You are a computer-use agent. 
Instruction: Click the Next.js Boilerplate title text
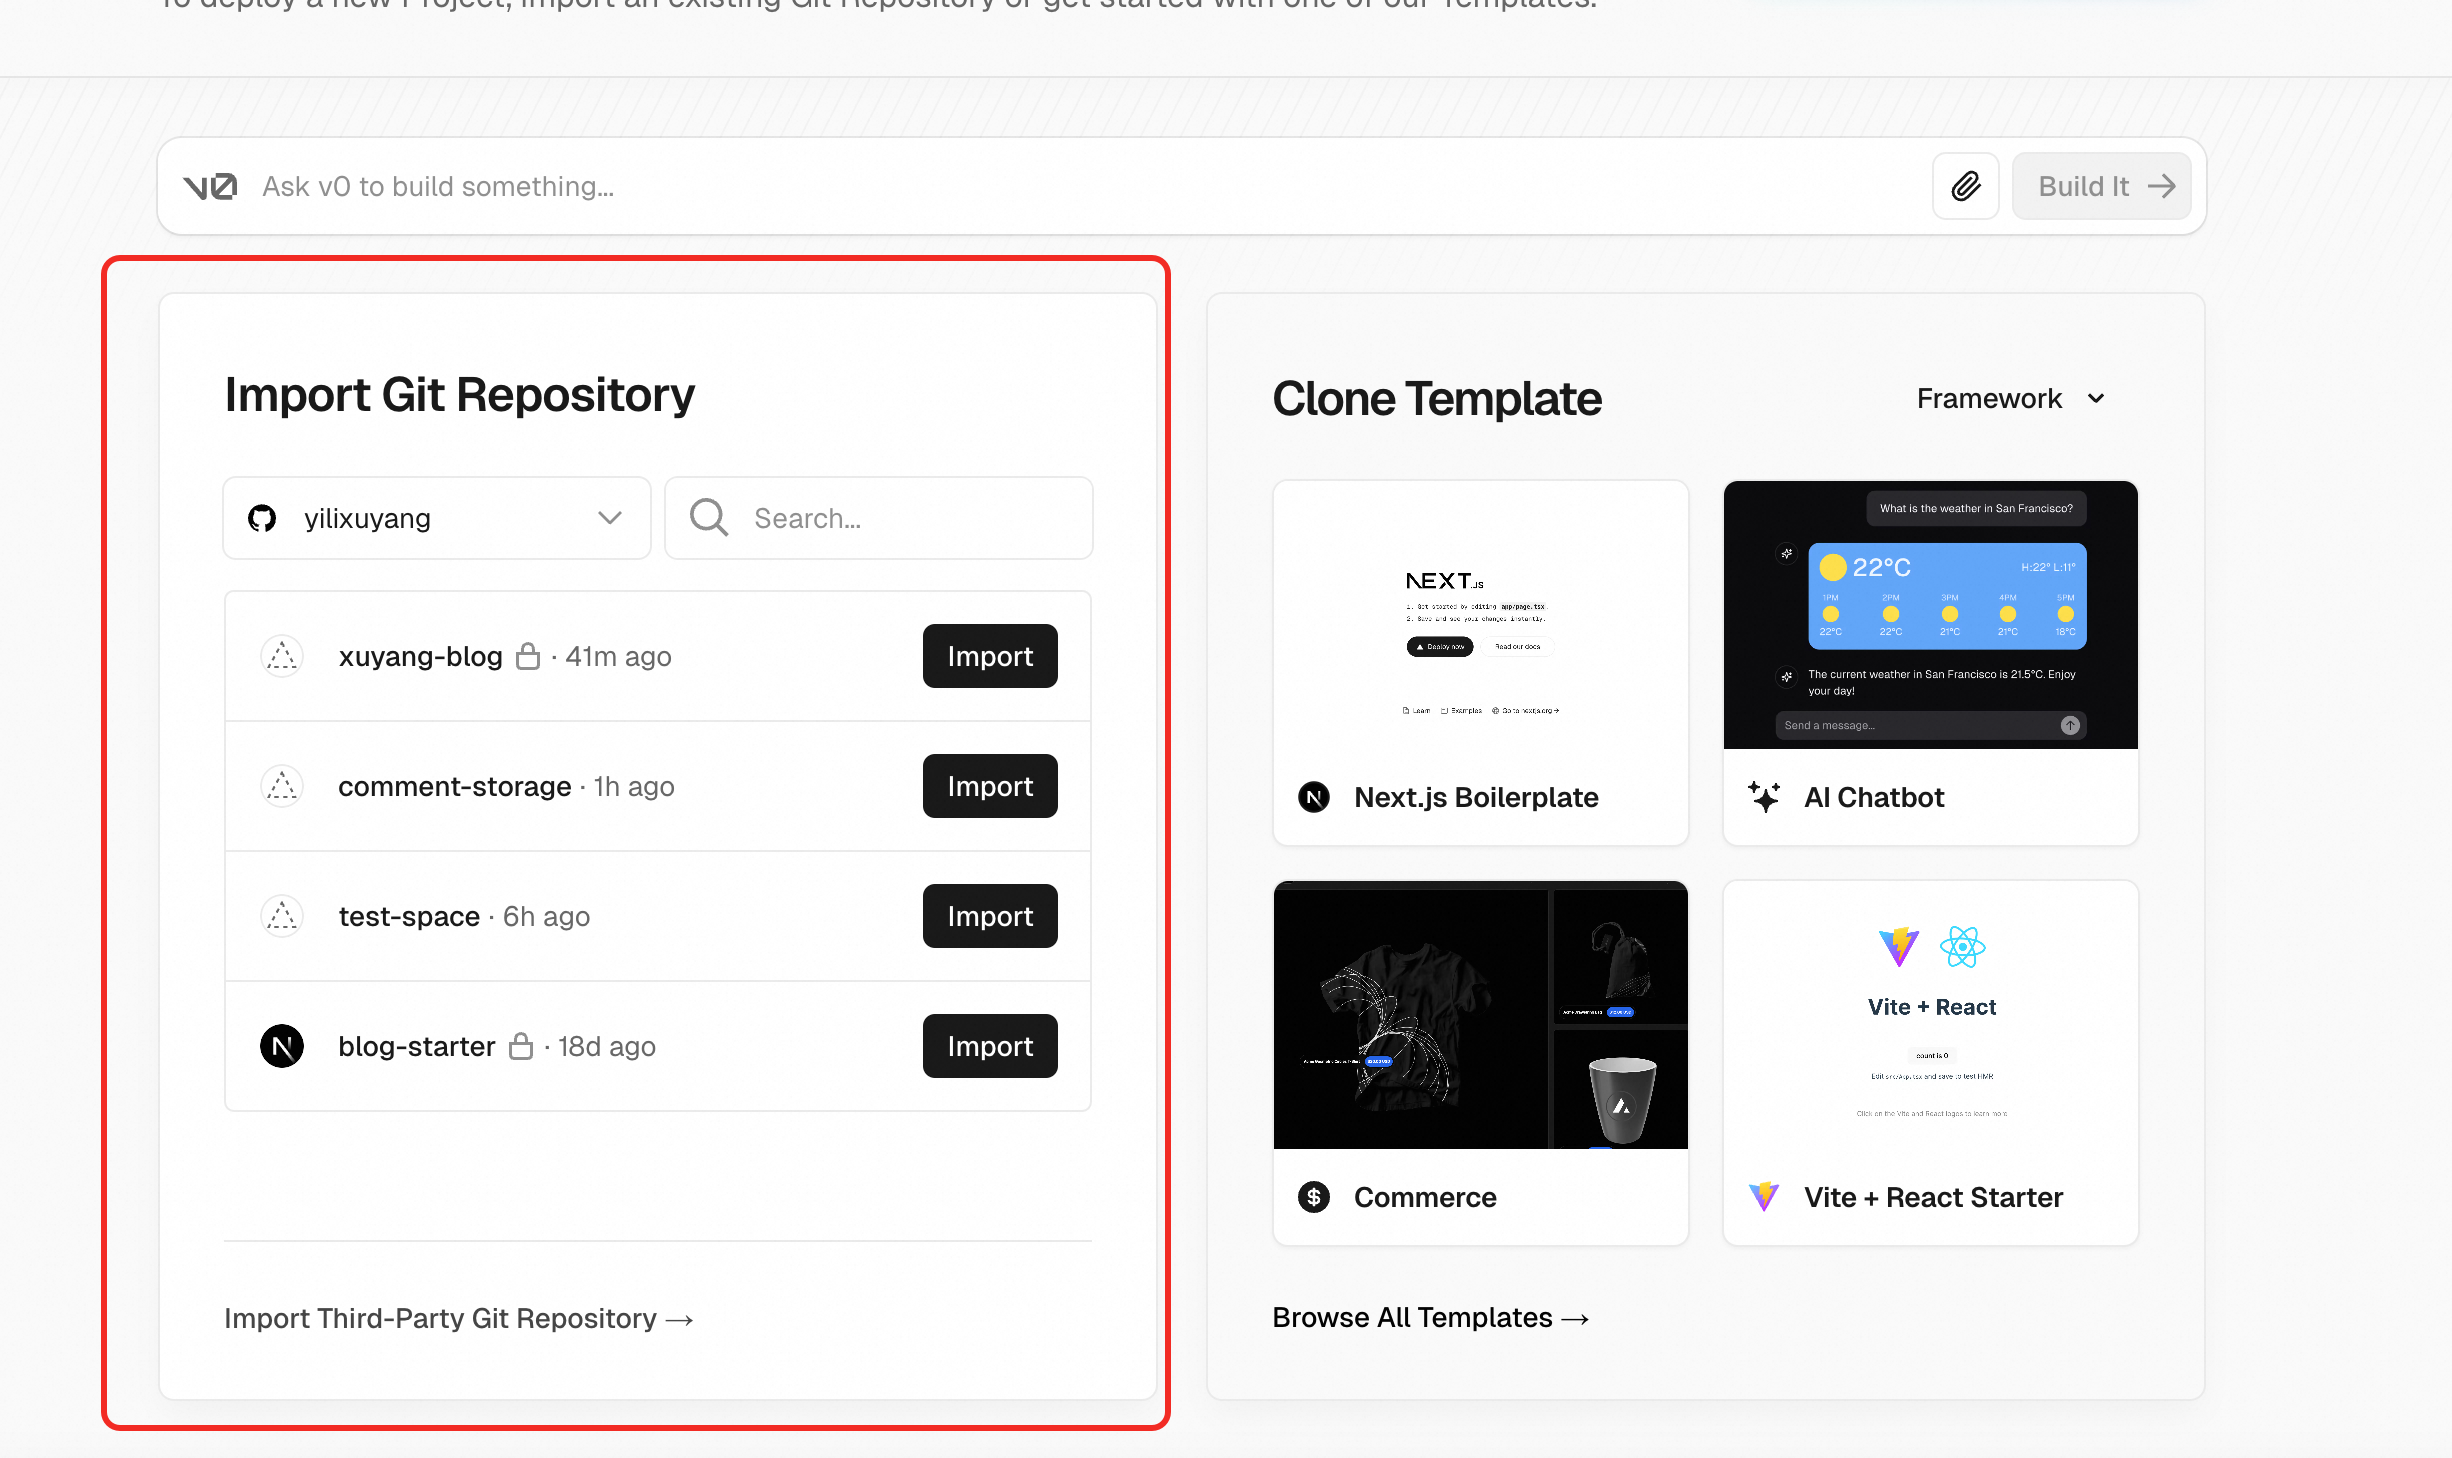[x=1476, y=797]
